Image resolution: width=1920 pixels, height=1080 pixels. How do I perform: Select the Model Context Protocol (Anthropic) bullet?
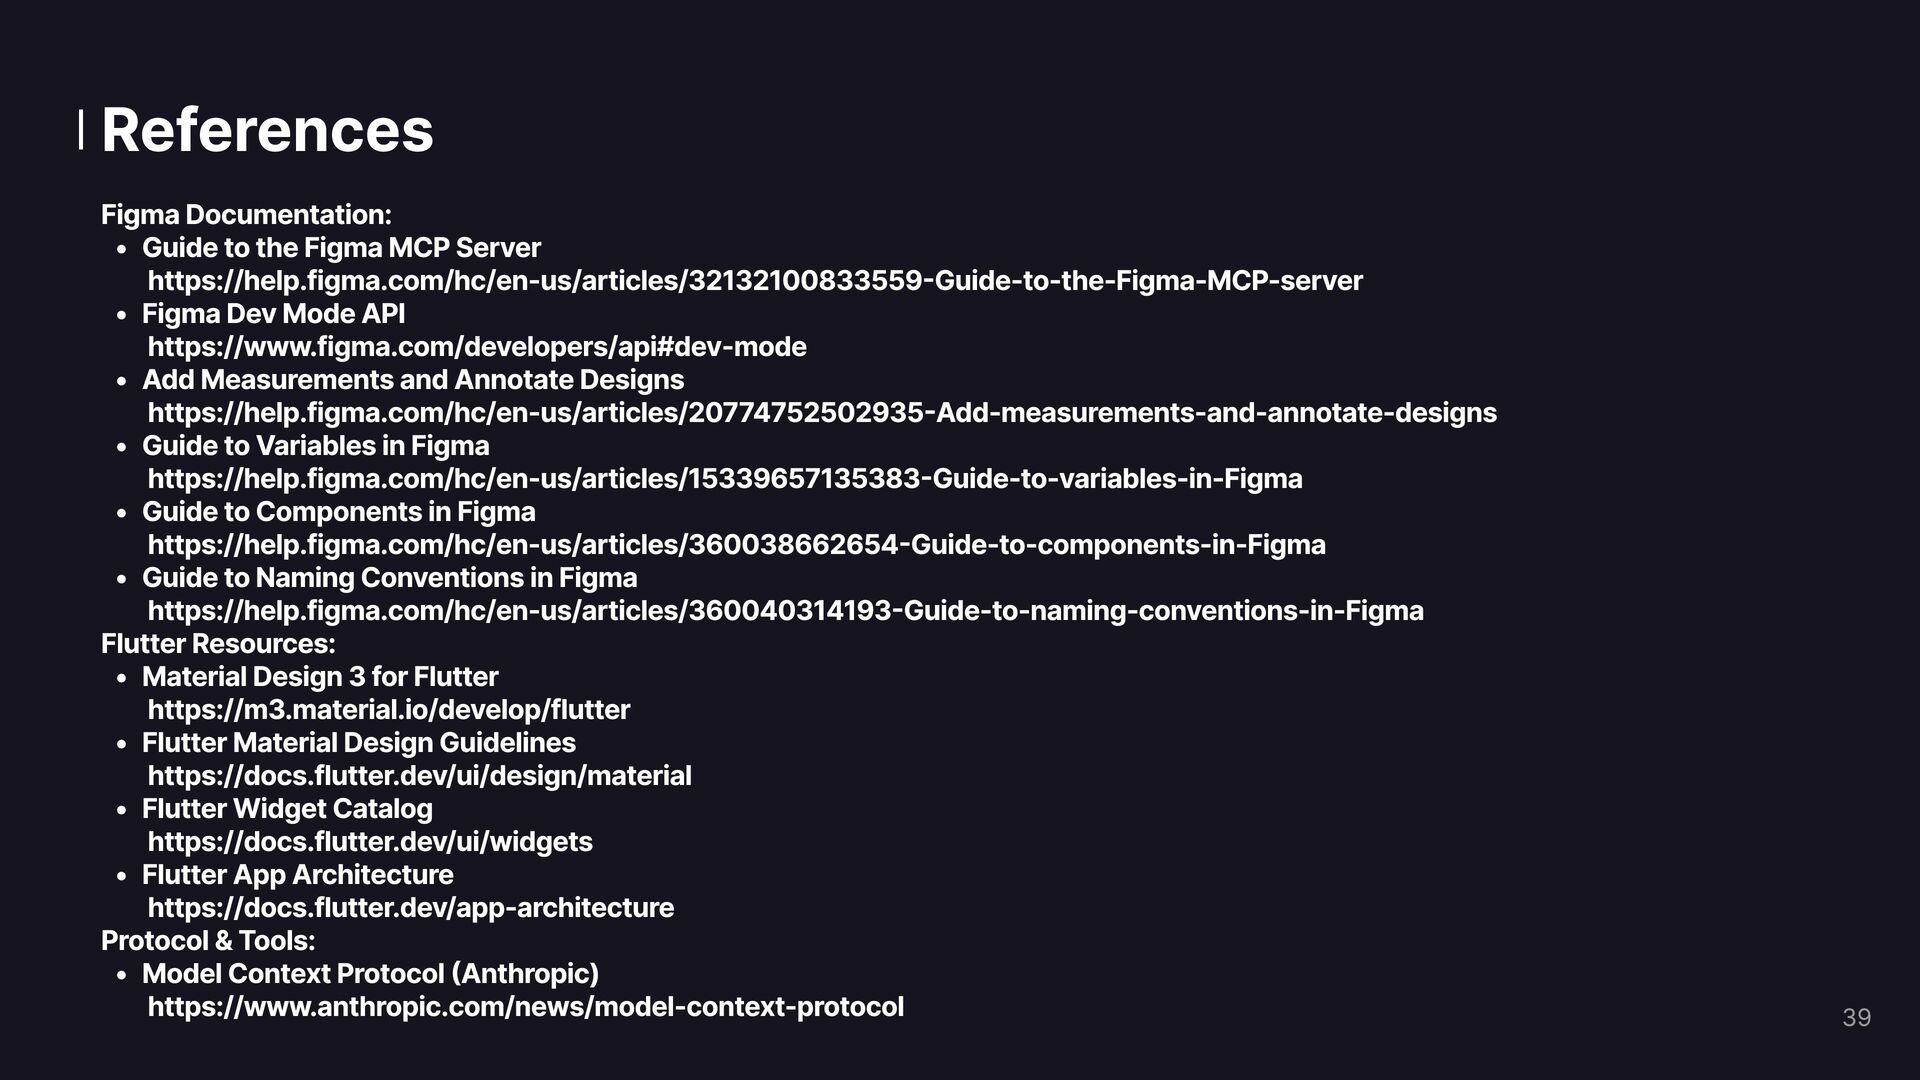pyautogui.click(x=370, y=974)
